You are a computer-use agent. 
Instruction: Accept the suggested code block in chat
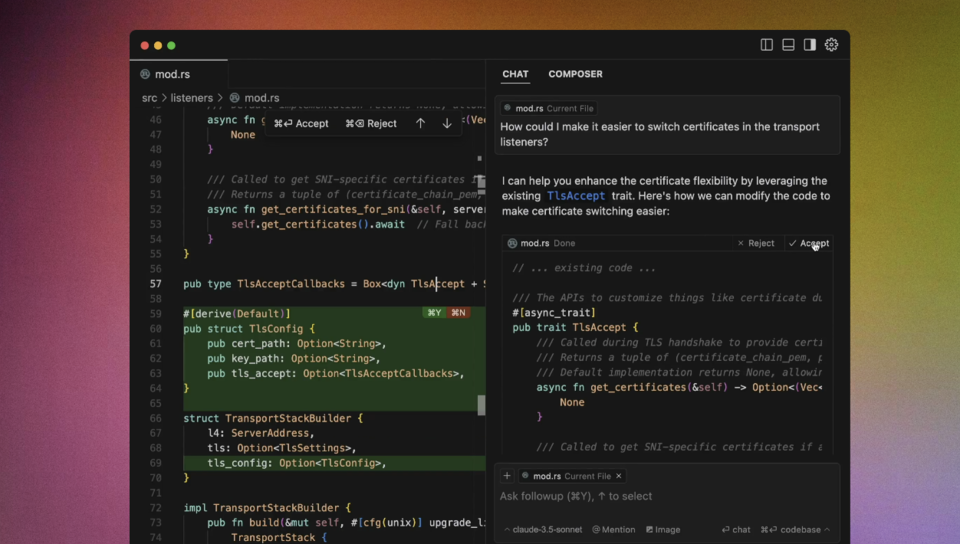(x=808, y=243)
